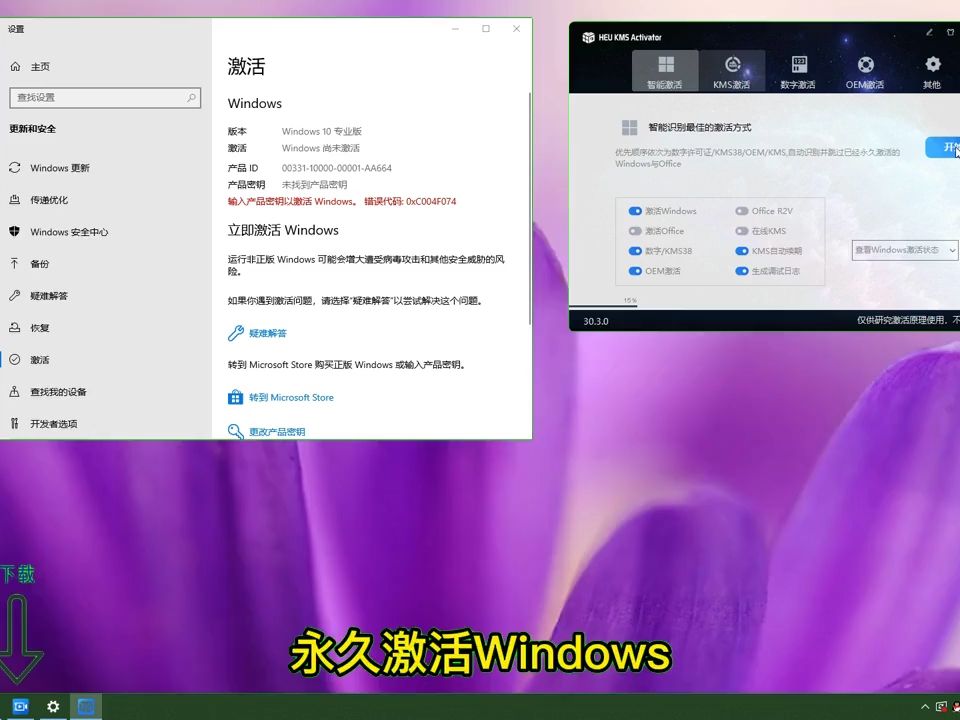Click the 30.3.0 version text

tap(596, 321)
